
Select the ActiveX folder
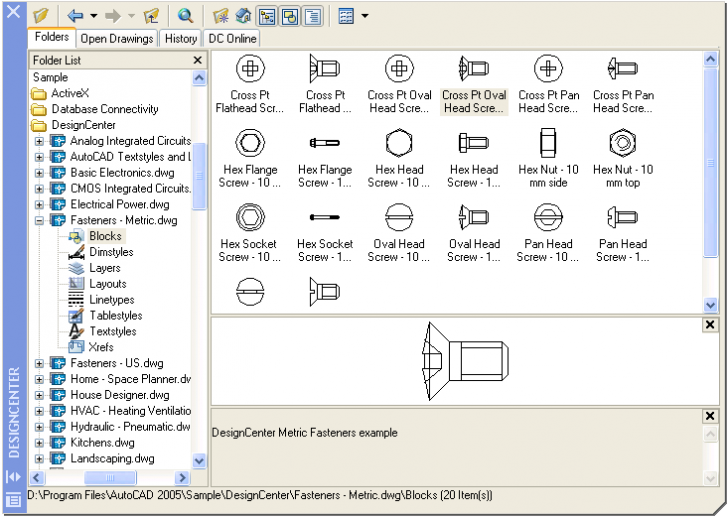point(60,93)
